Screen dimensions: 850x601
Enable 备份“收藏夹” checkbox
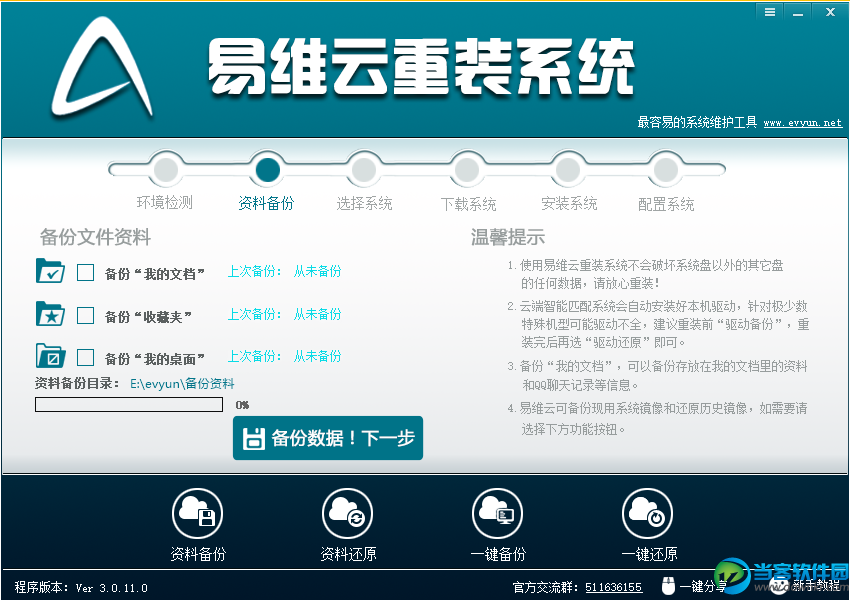pos(85,315)
